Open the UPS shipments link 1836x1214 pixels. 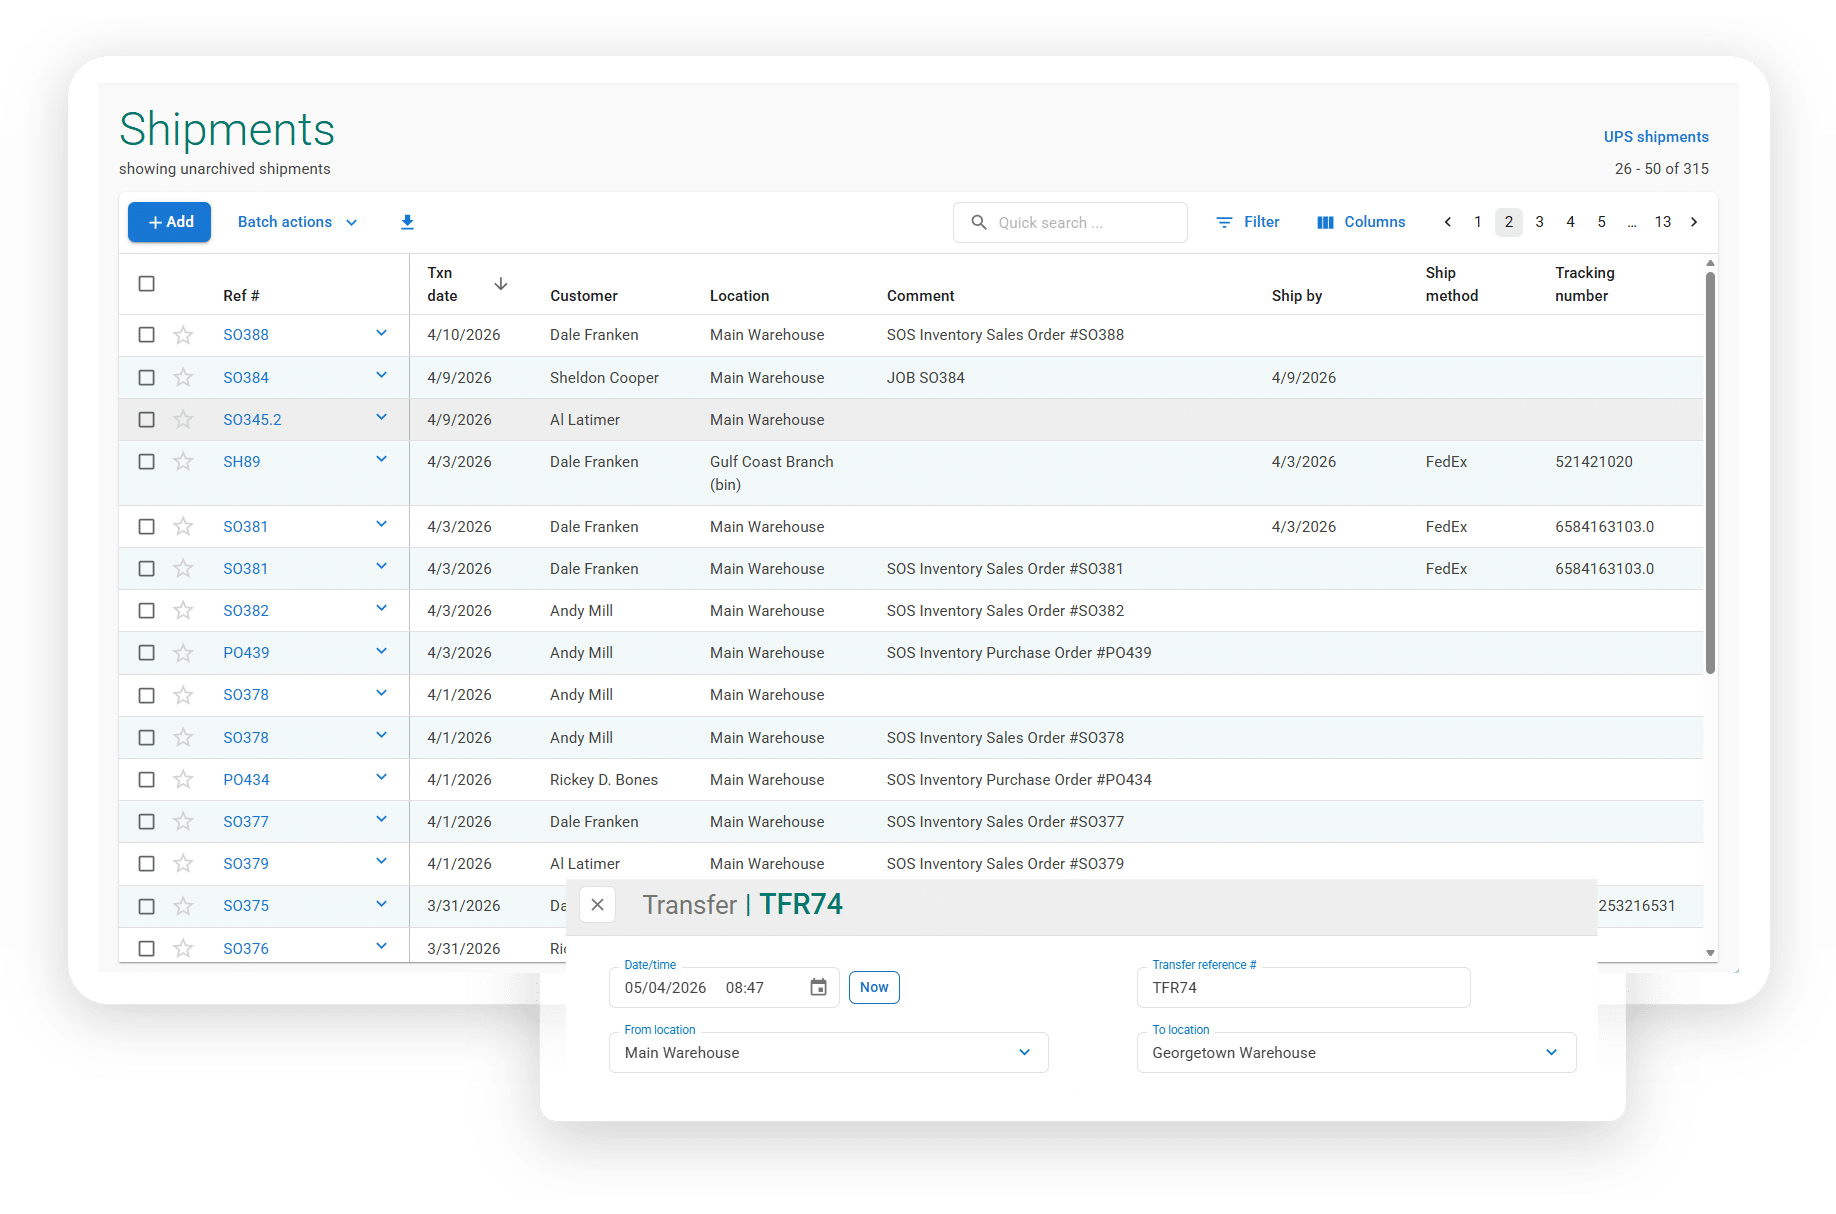[1656, 137]
